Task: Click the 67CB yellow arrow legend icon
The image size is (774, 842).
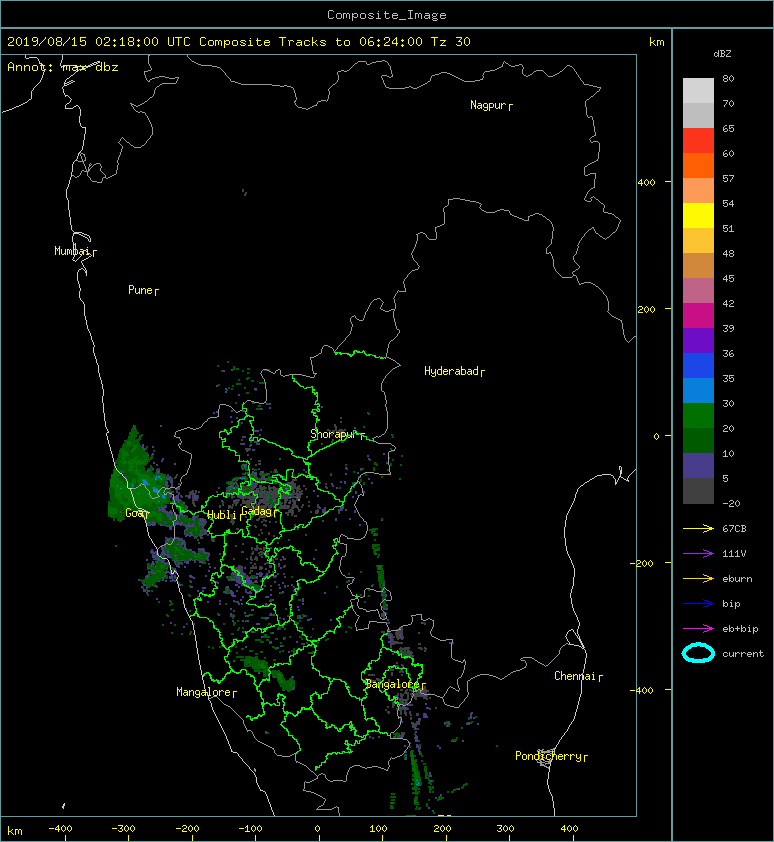Action: pyautogui.click(x=698, y=528)
